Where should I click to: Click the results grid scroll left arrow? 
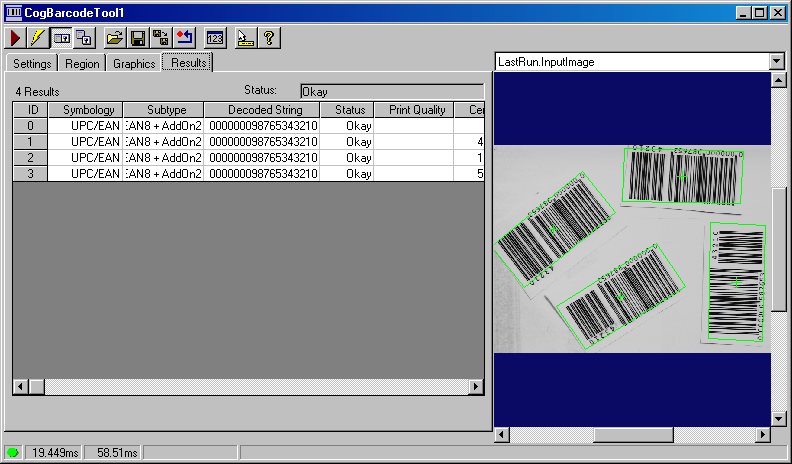point(20,387)
